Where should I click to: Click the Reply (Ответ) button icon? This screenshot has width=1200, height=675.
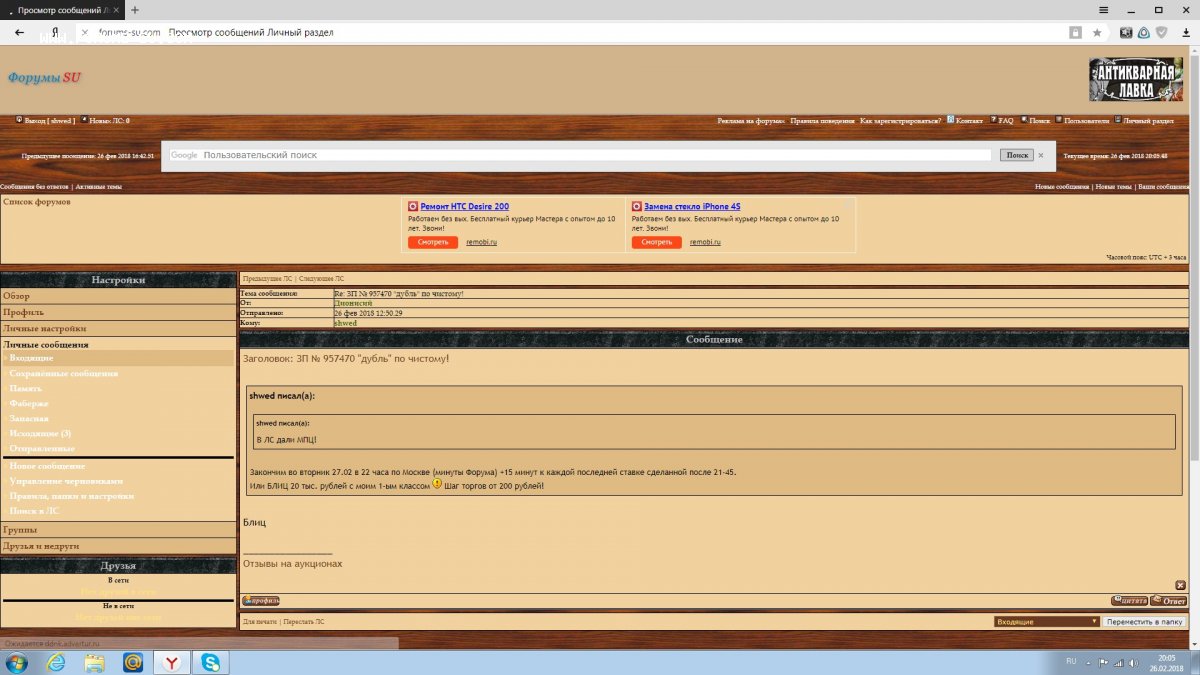coord(1169,601)
